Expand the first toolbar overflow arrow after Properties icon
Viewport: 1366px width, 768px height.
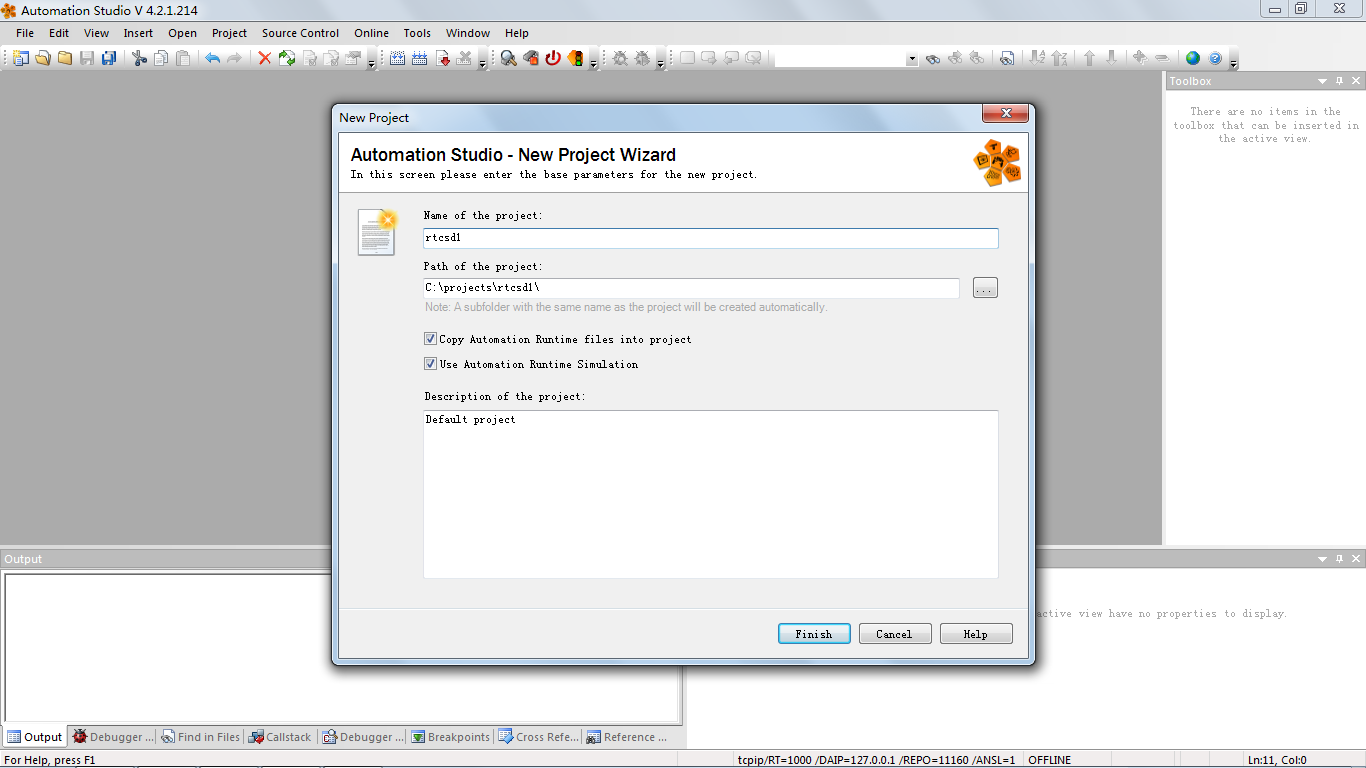[x=372, y=62]
